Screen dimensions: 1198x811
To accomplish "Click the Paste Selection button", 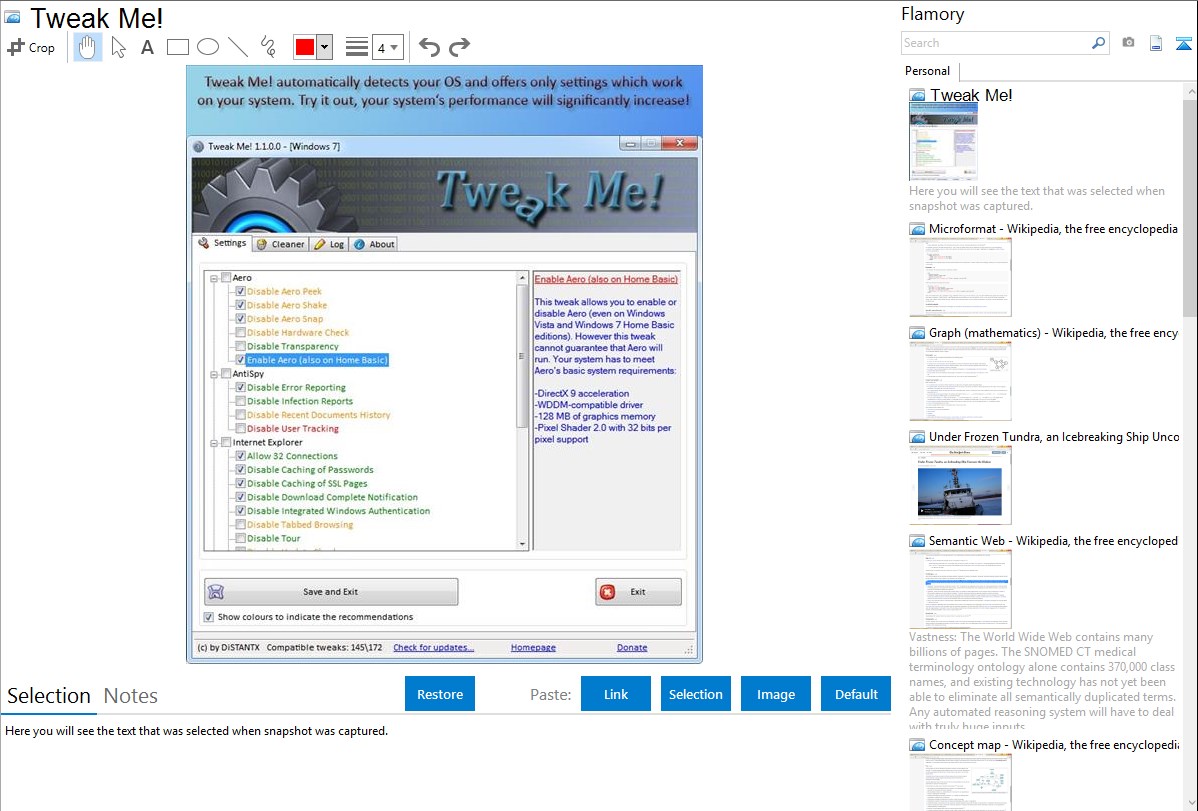I will pyautogui.click(x=696, y=694).
